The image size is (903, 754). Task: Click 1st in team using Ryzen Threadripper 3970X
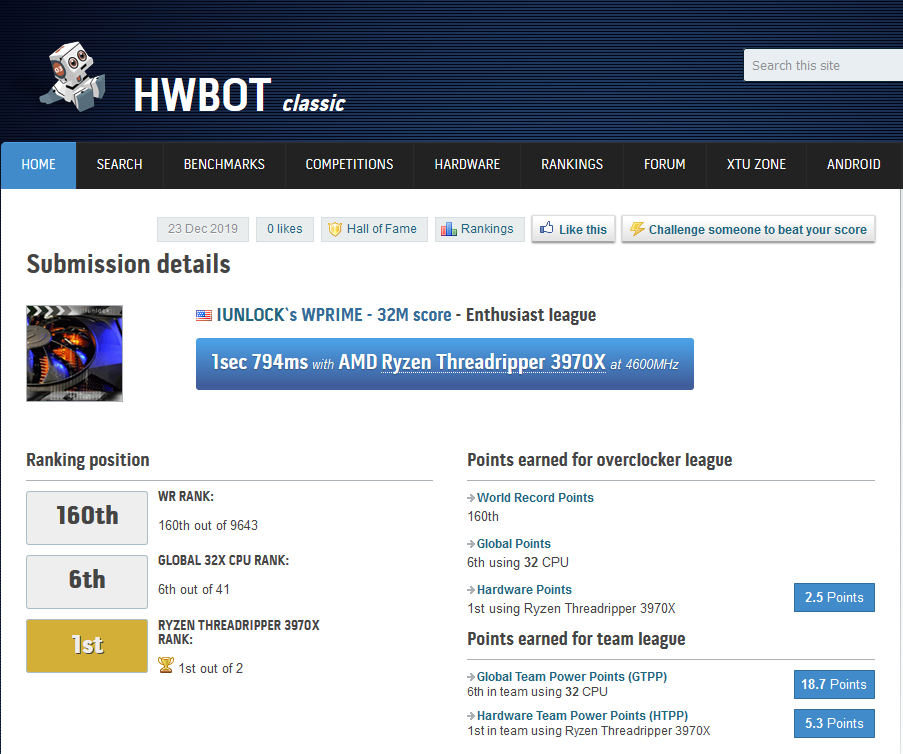tap(589, 731)
